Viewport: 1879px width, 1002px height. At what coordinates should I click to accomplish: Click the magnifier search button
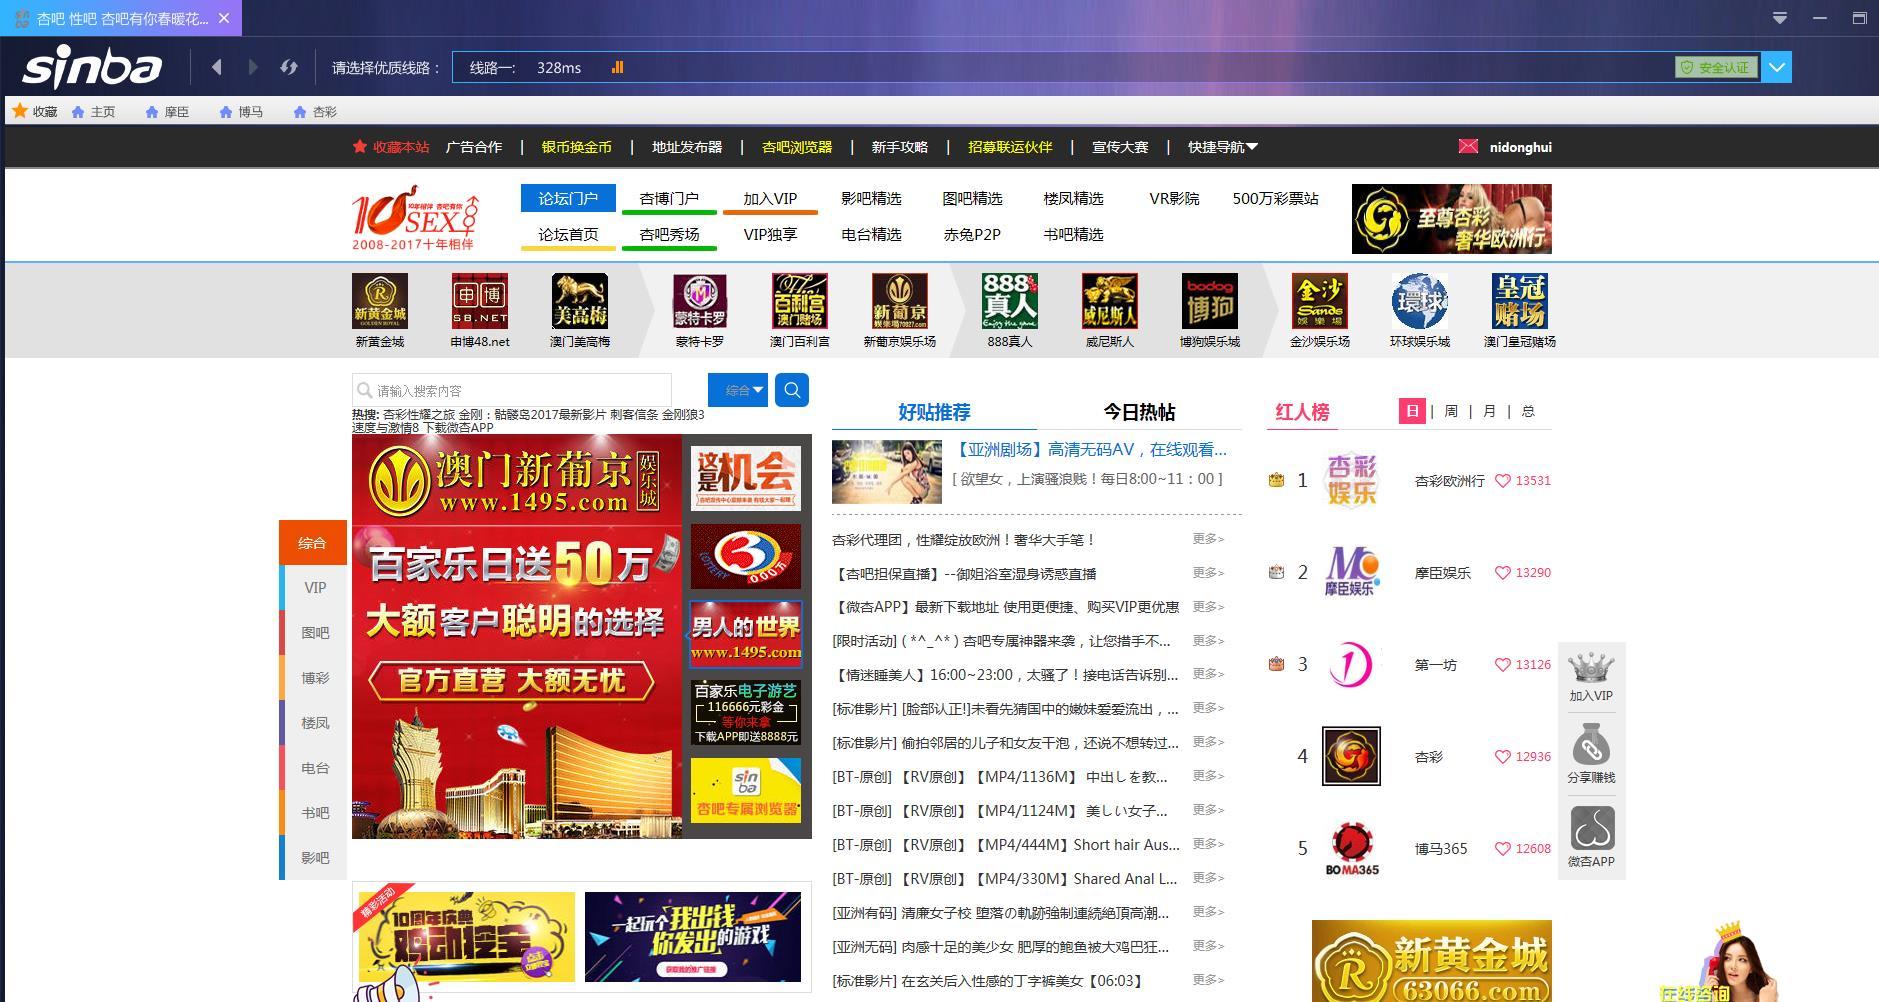tap(792, 390)
